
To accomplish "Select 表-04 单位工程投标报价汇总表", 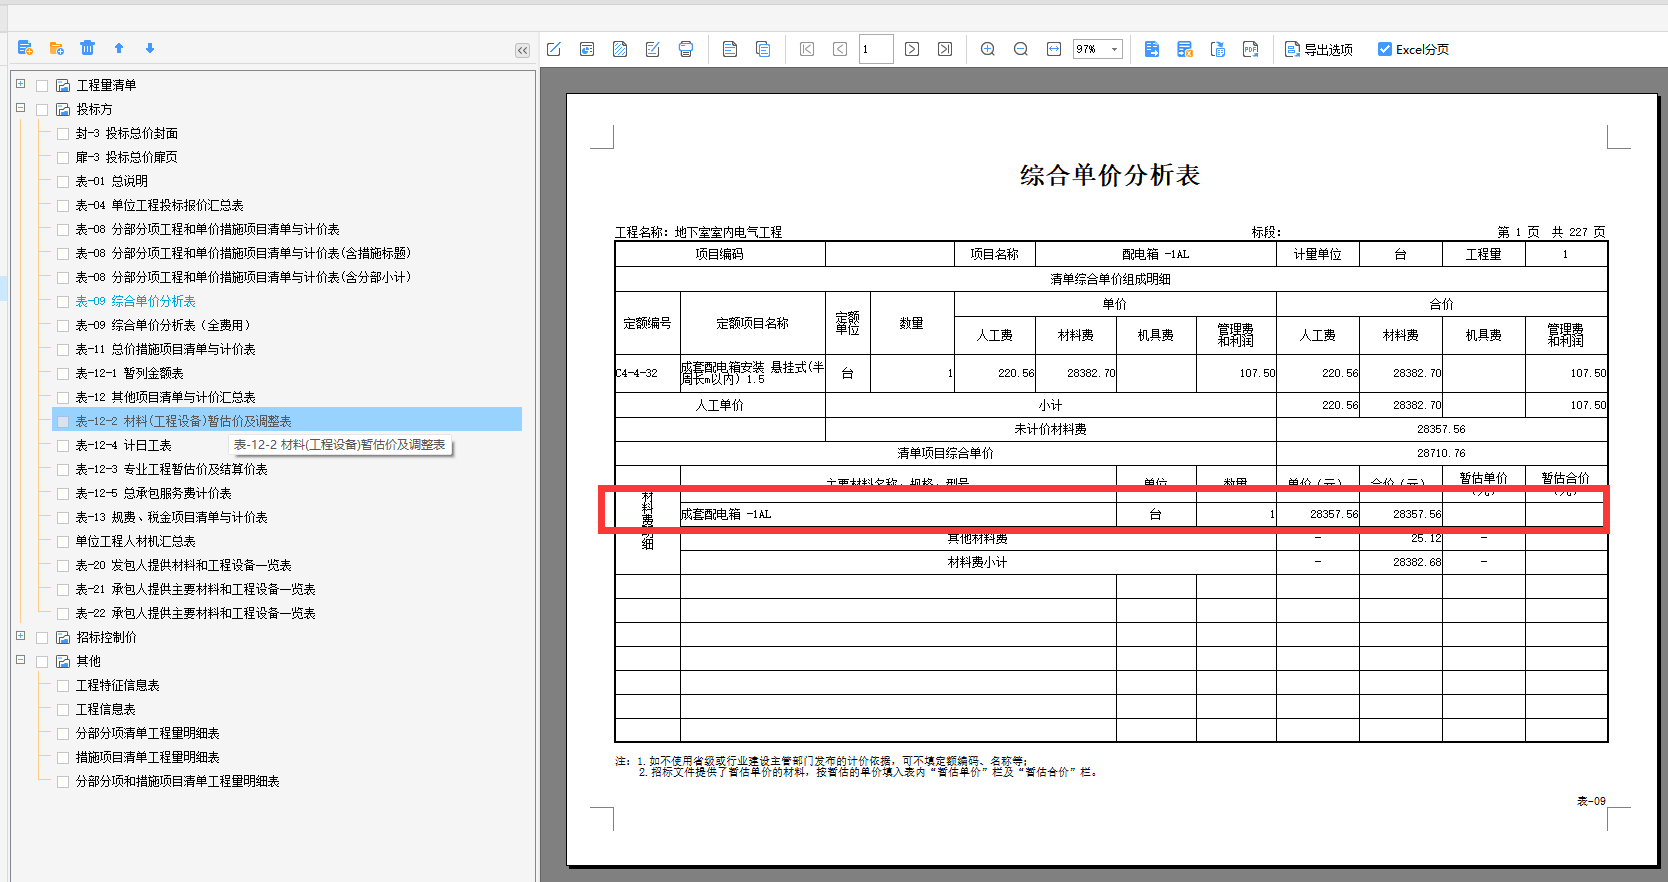I will [x=159, y=205].
